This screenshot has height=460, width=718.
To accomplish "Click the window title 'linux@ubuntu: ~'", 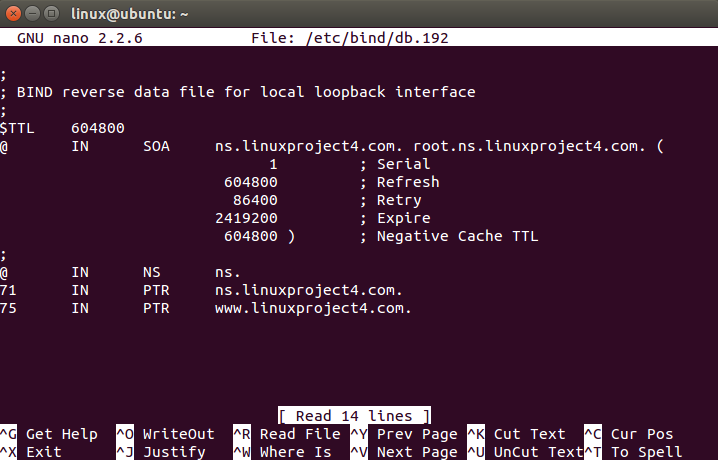I will pos(130,14).
